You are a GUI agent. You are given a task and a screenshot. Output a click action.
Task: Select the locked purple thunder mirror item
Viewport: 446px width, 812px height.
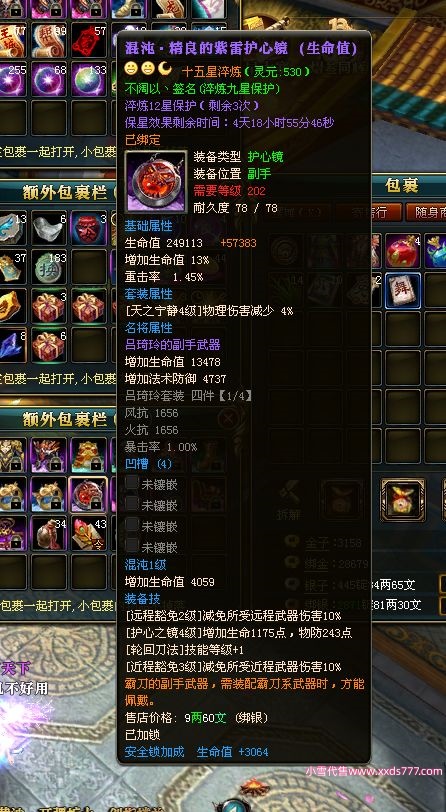[89, 494]
